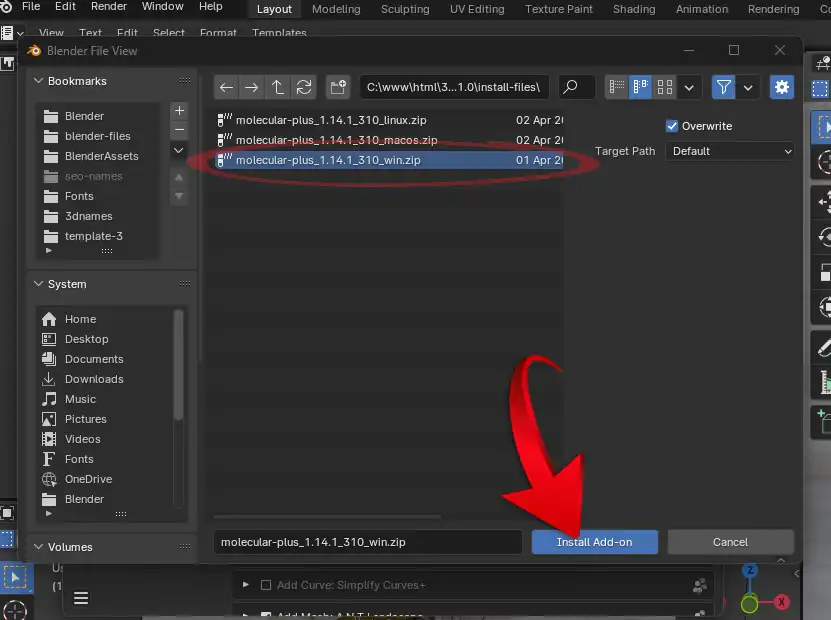Toggle the options region gear icon
The height and width of the screenshot is (620, 831).
tap(782, 87)
